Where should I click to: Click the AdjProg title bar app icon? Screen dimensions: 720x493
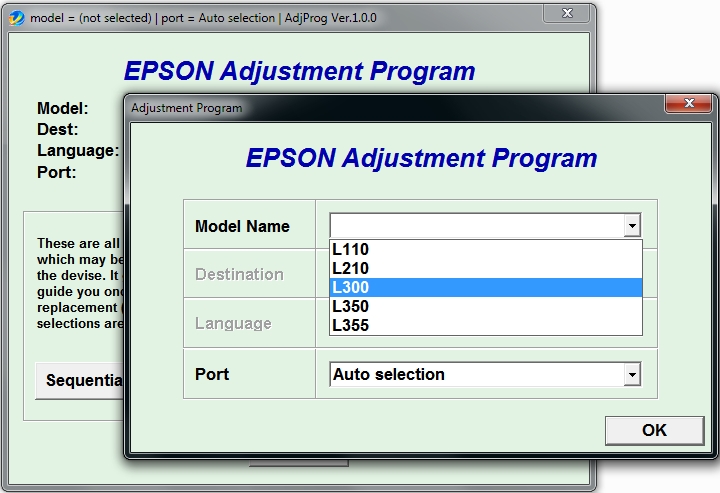(x=17, y=18)
